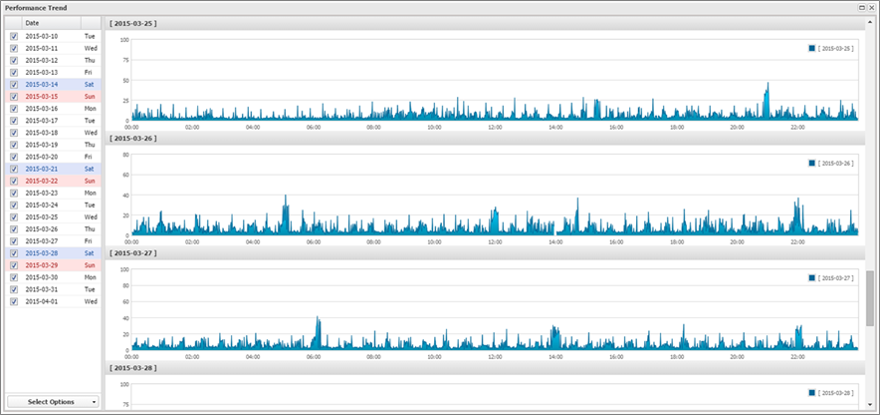
Task: Click the 2015-03-28 legend marker icon
Action: 812,393
